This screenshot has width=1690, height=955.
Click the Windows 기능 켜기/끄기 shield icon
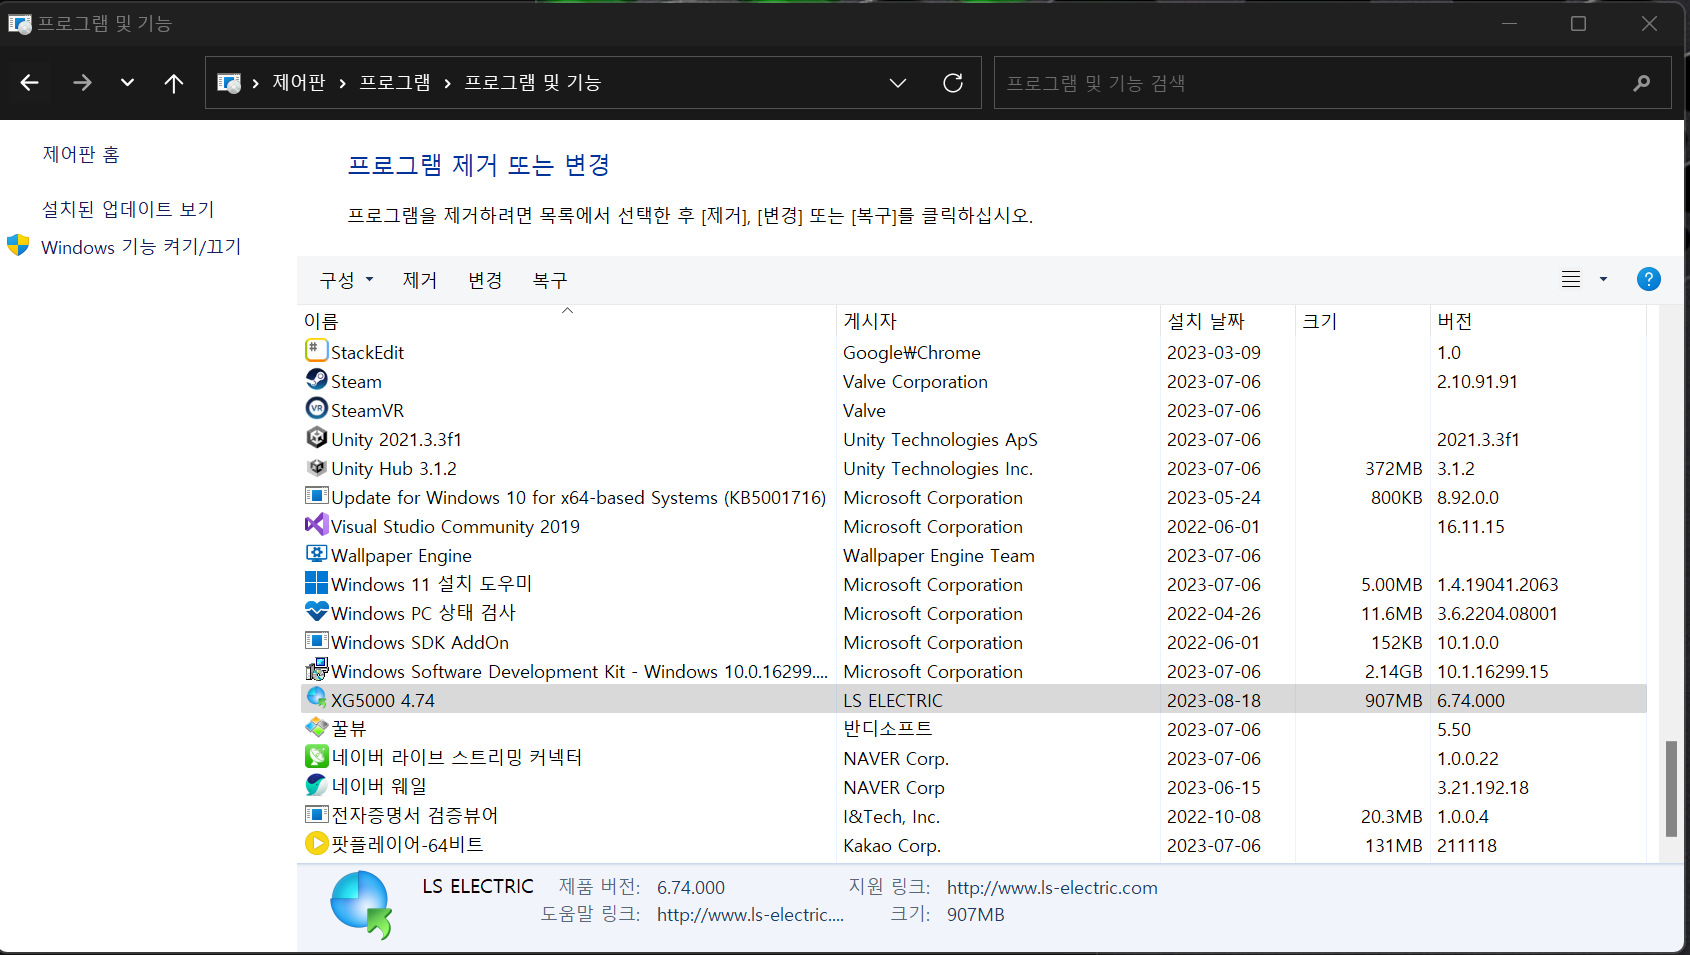coord(18,245)
